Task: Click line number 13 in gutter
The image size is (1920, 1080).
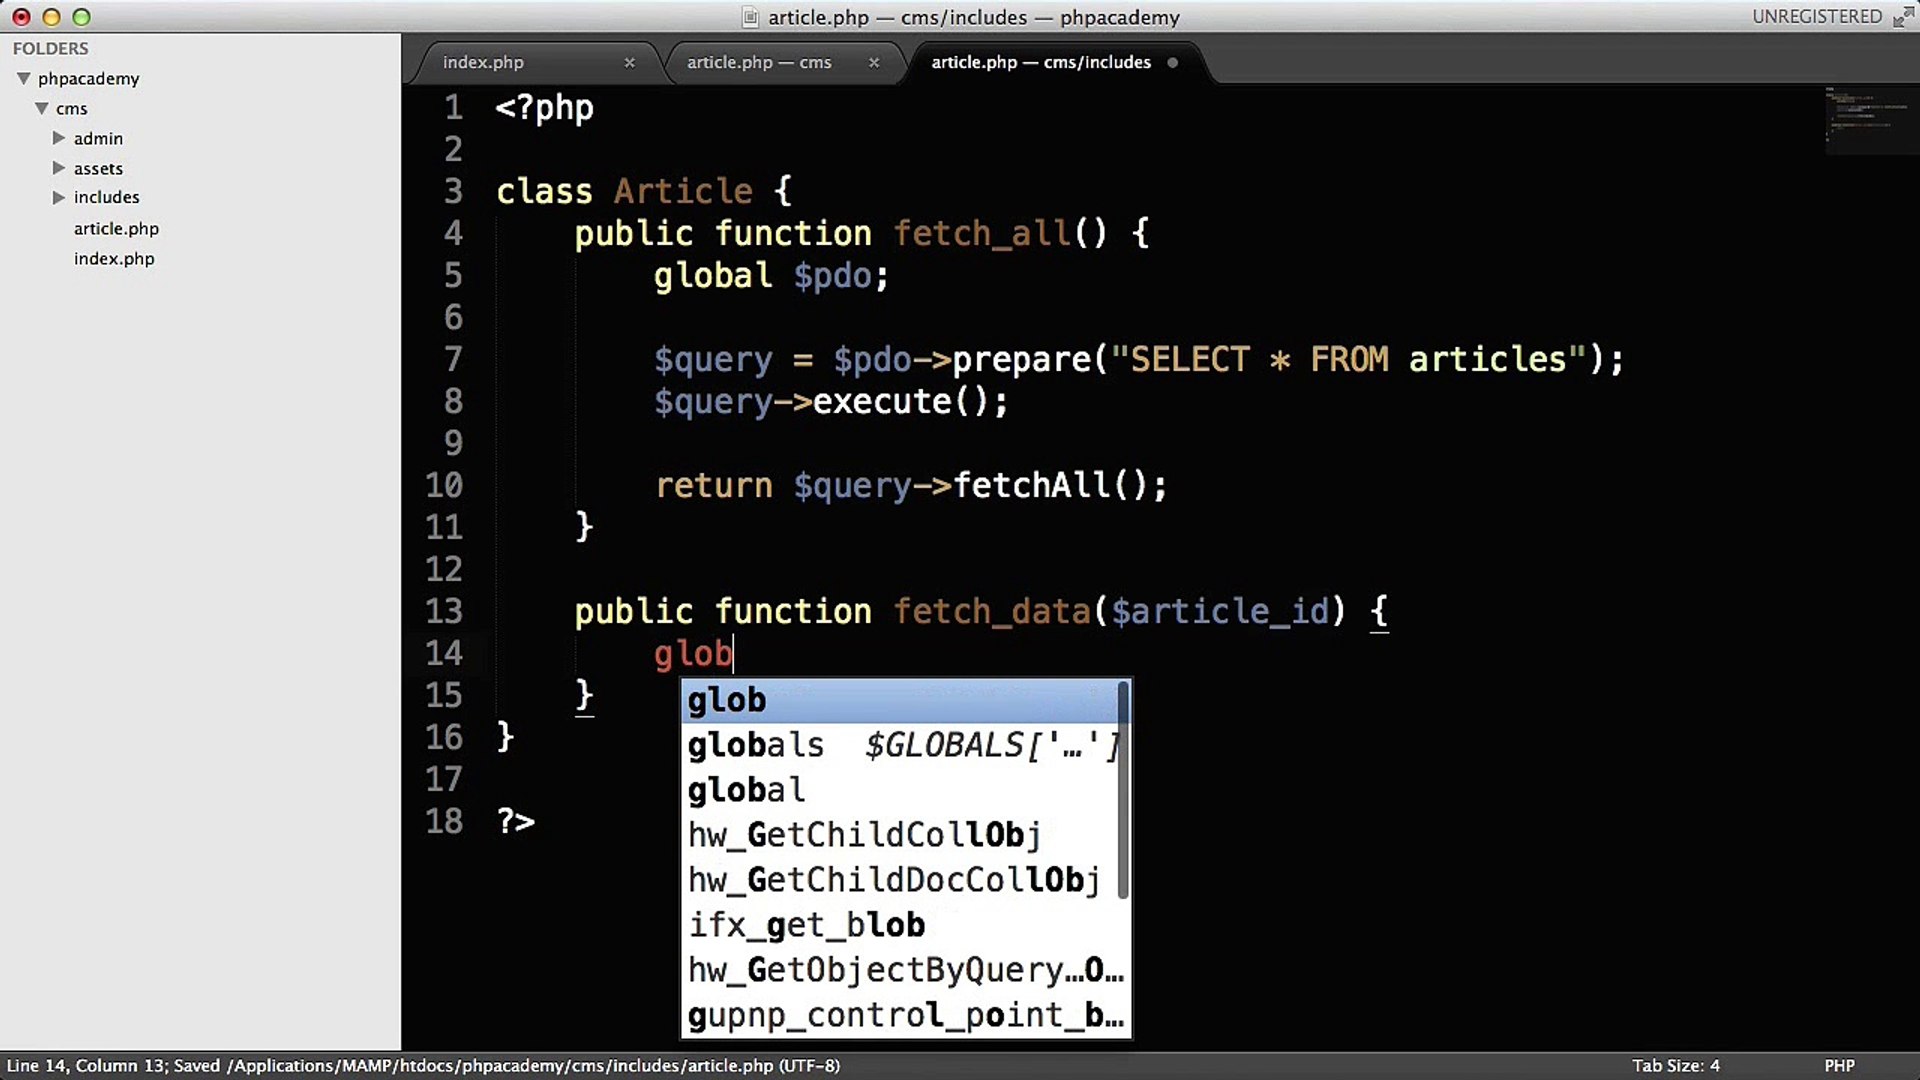Action: pyautogui.click(x=444, y=611)
